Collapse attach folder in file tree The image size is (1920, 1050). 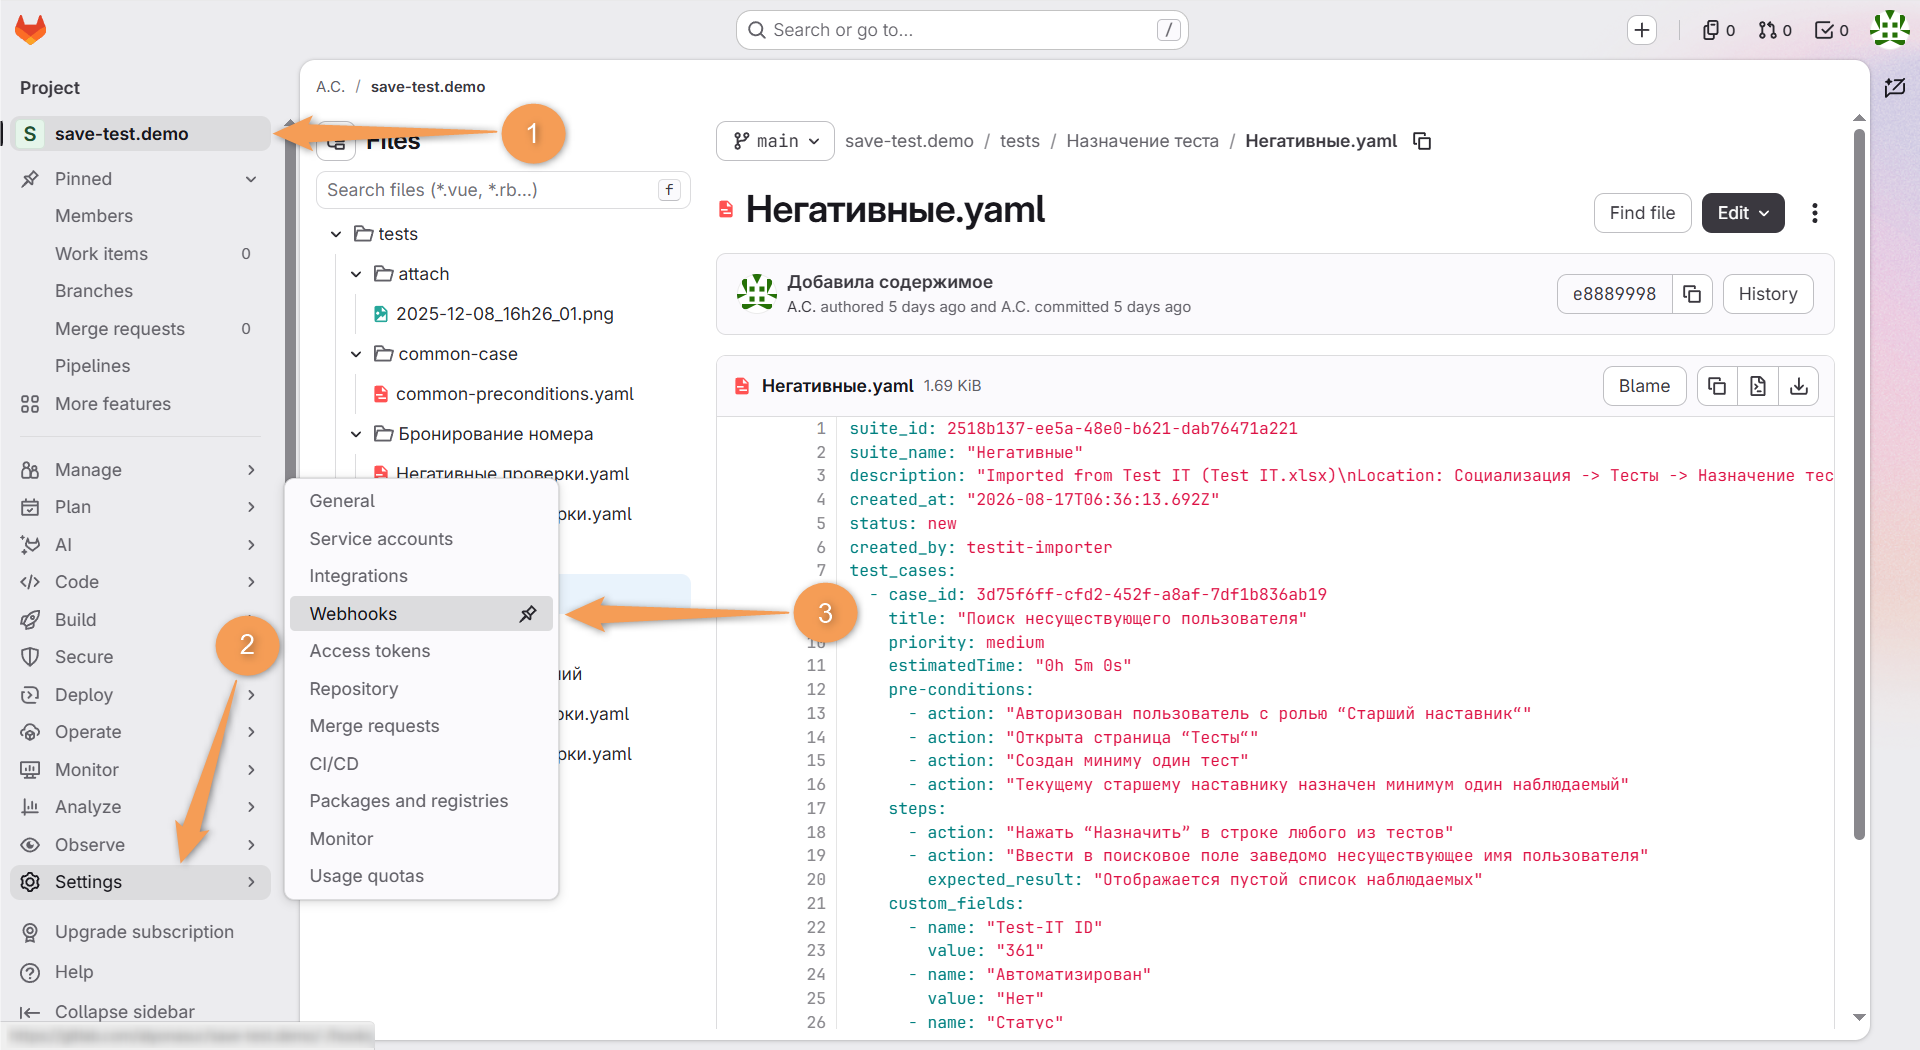[x=356, y=274]
